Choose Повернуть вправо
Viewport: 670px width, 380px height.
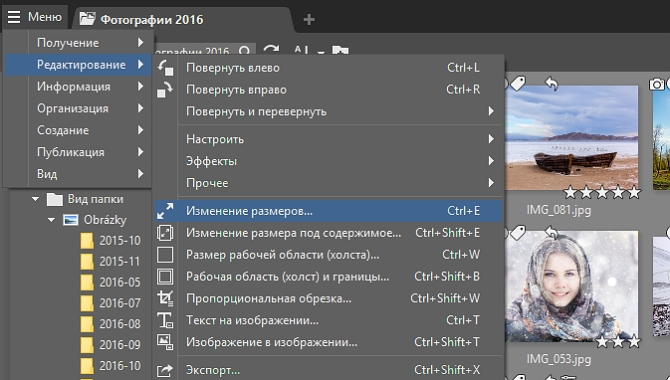[328, 89]
